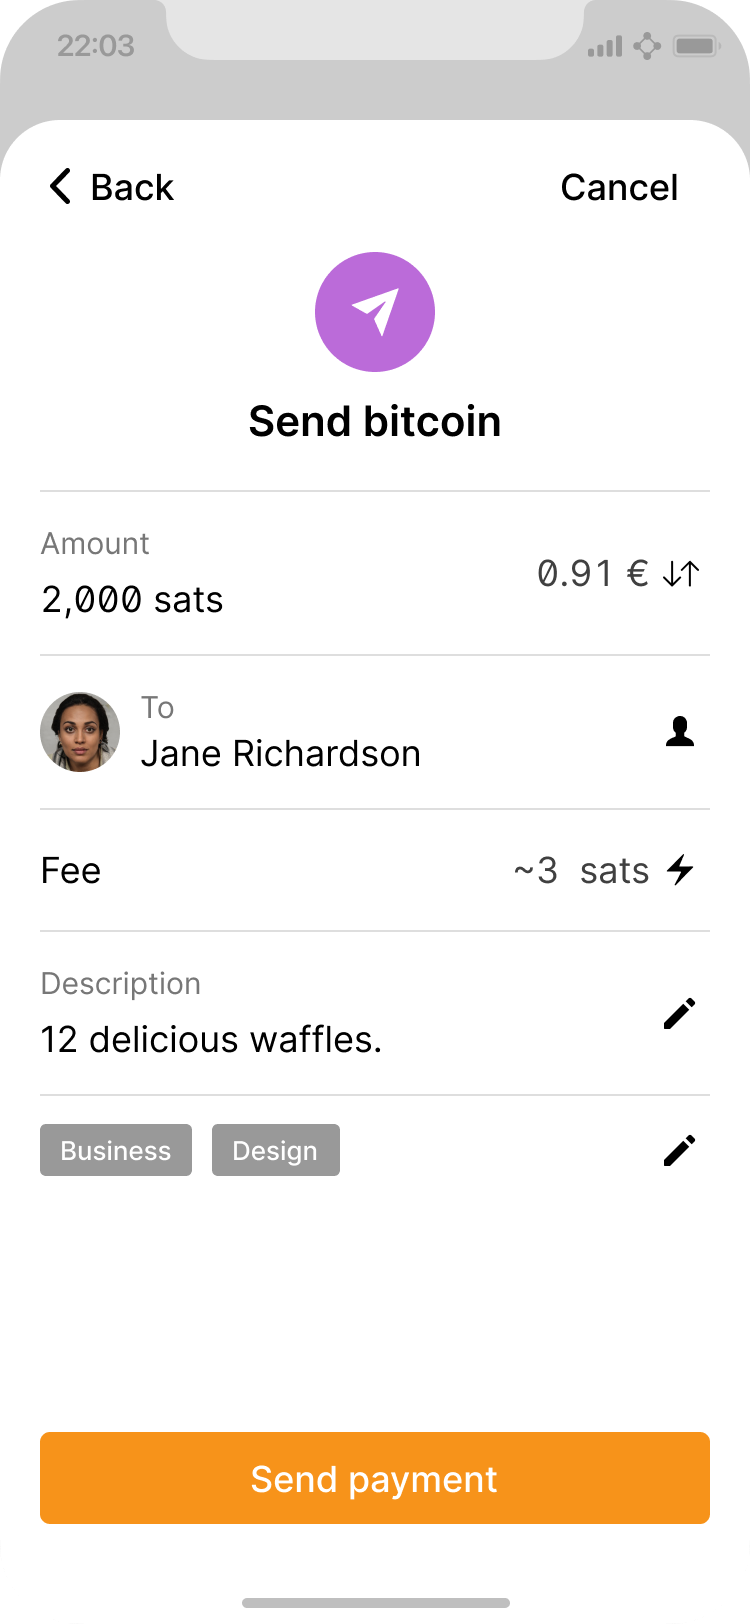Tap the recipient name Jane Richardson
Image resolution: width=750 pixels, height=1624 pixels.
point(280,754)
